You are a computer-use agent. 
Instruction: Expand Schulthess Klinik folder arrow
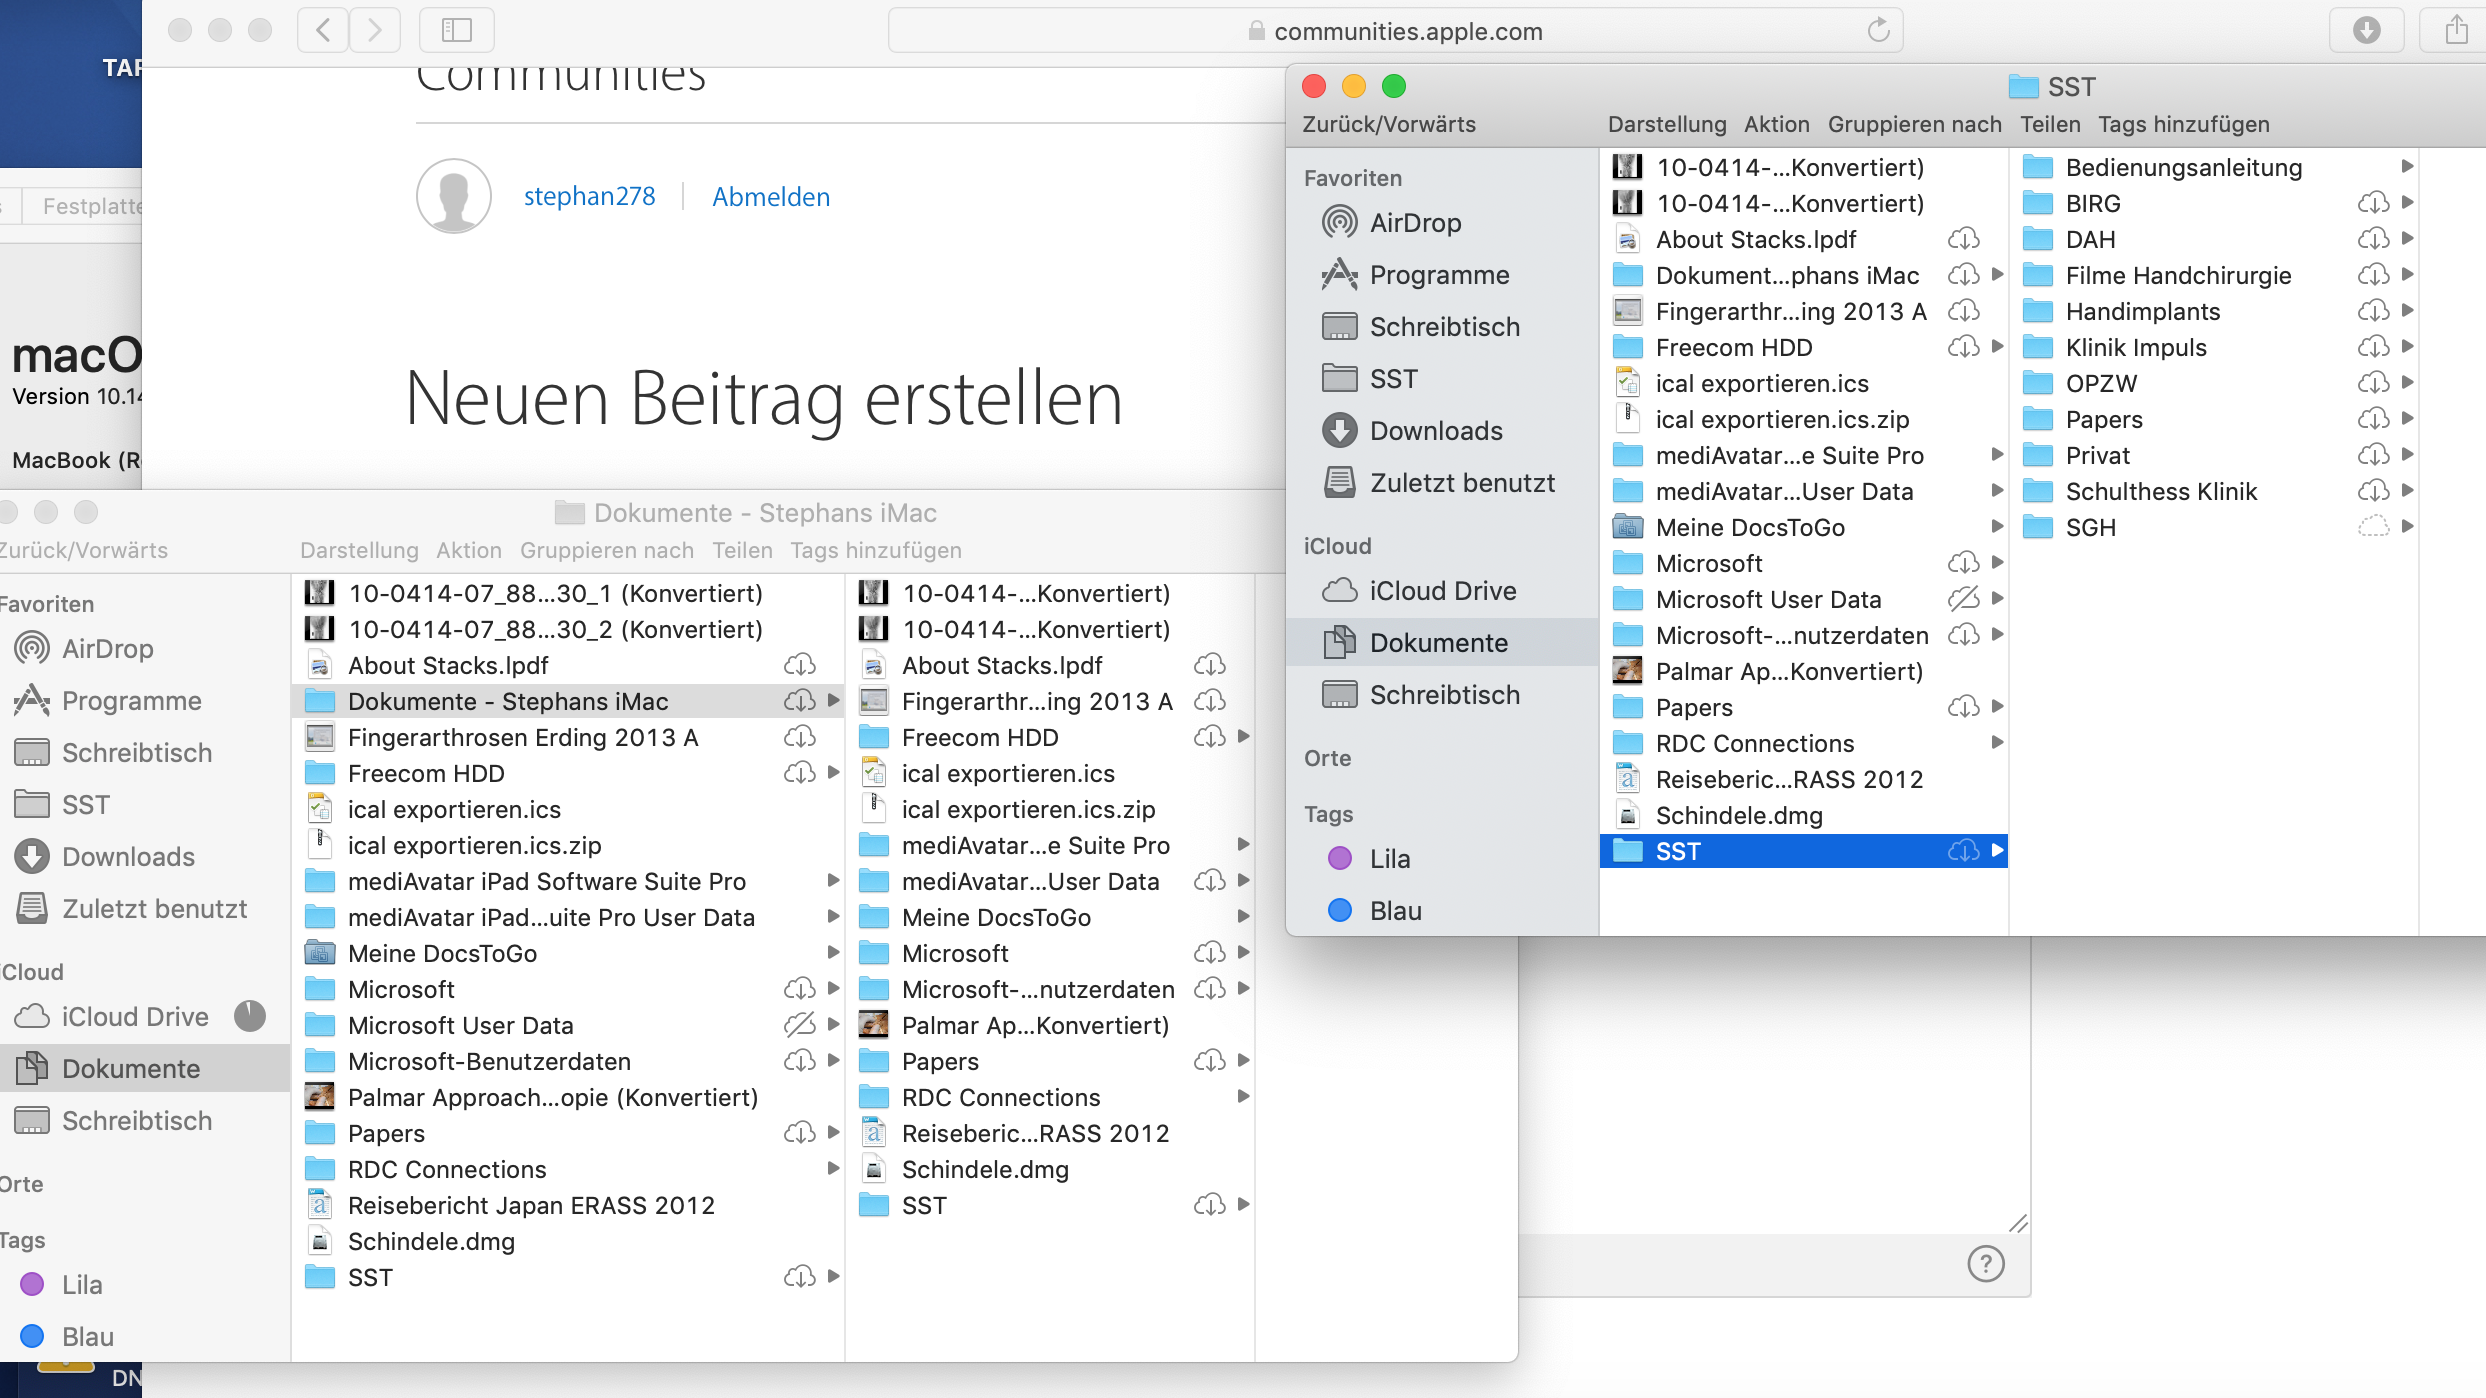click(2408, 491)
